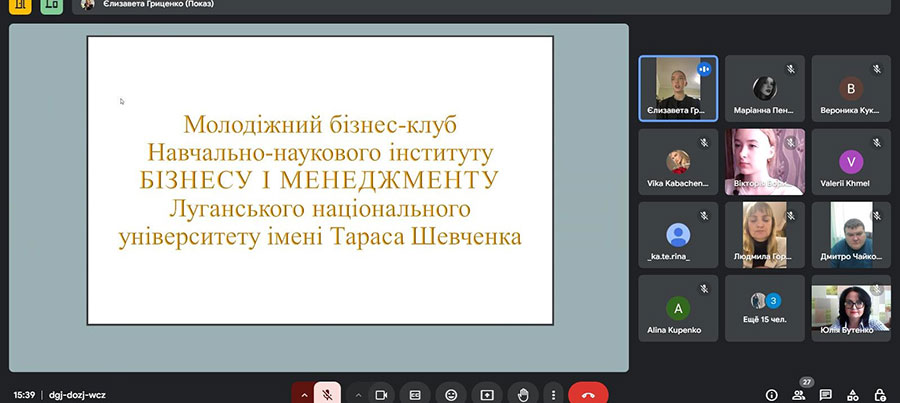This screenshot has height=403, width=900.
Task: Click muted mic icon on Маріанна Пен tile
Action: click(790, 69)
